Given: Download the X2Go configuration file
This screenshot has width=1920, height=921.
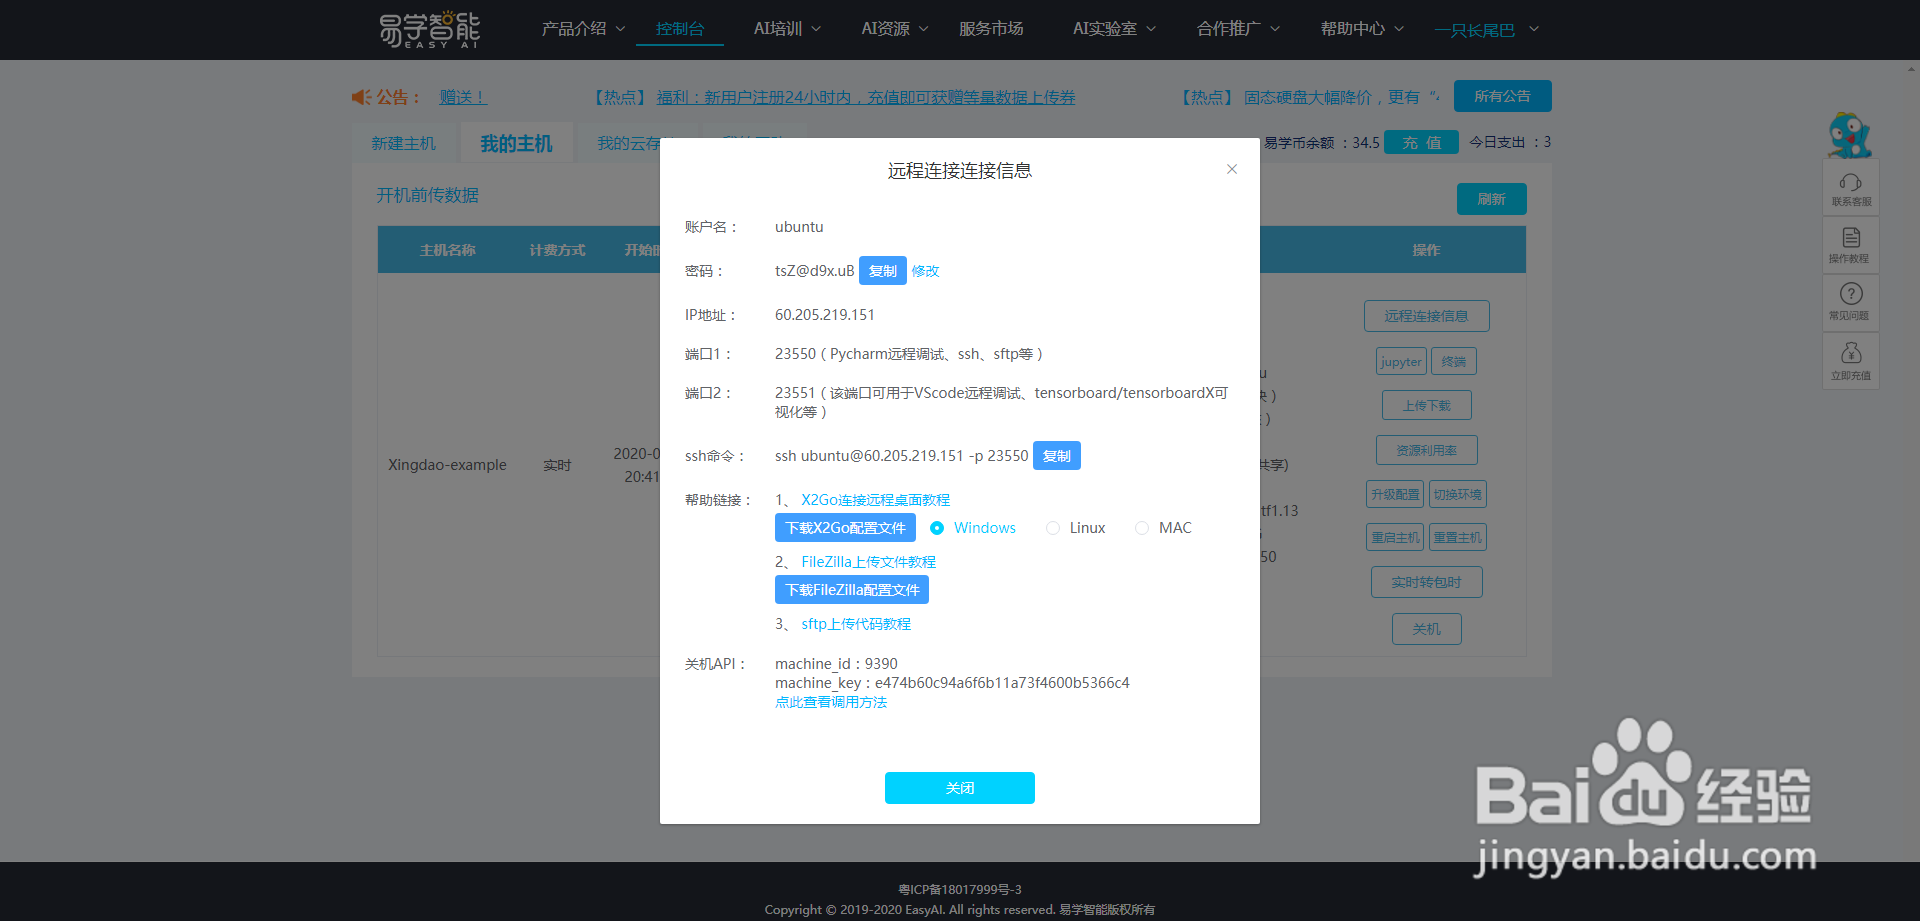Looking at the screenshot, I should point(845,527).
